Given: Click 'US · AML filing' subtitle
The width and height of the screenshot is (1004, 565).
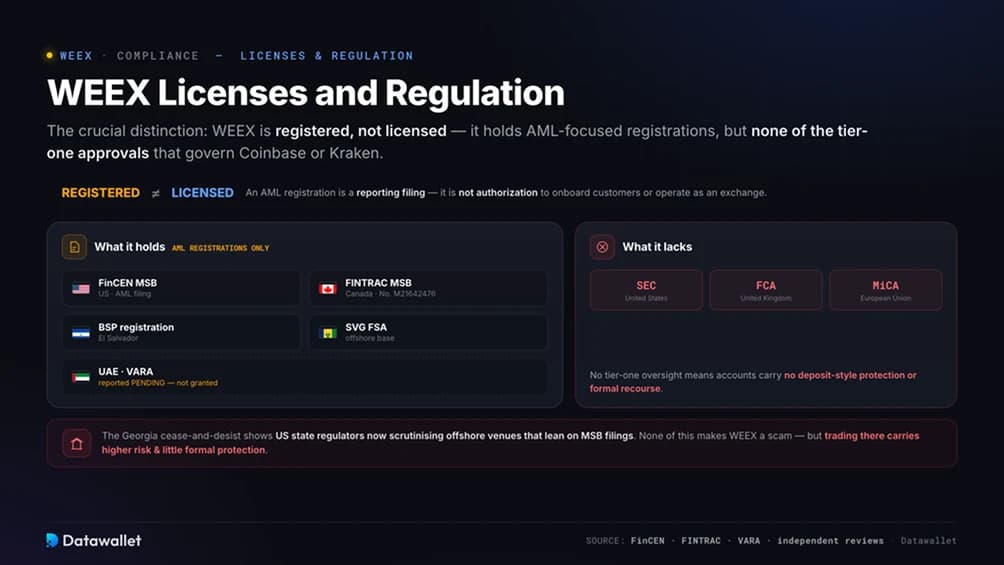Looking at the screenshot, I should click(124, 294).
